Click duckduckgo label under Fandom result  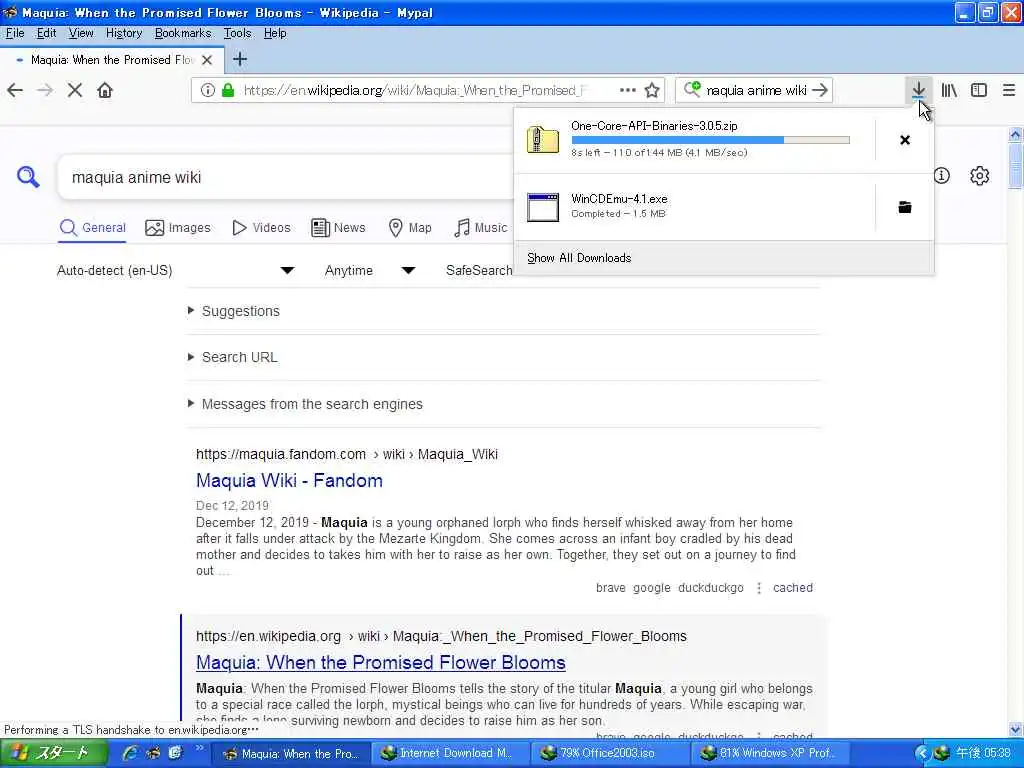pos(711,588)
